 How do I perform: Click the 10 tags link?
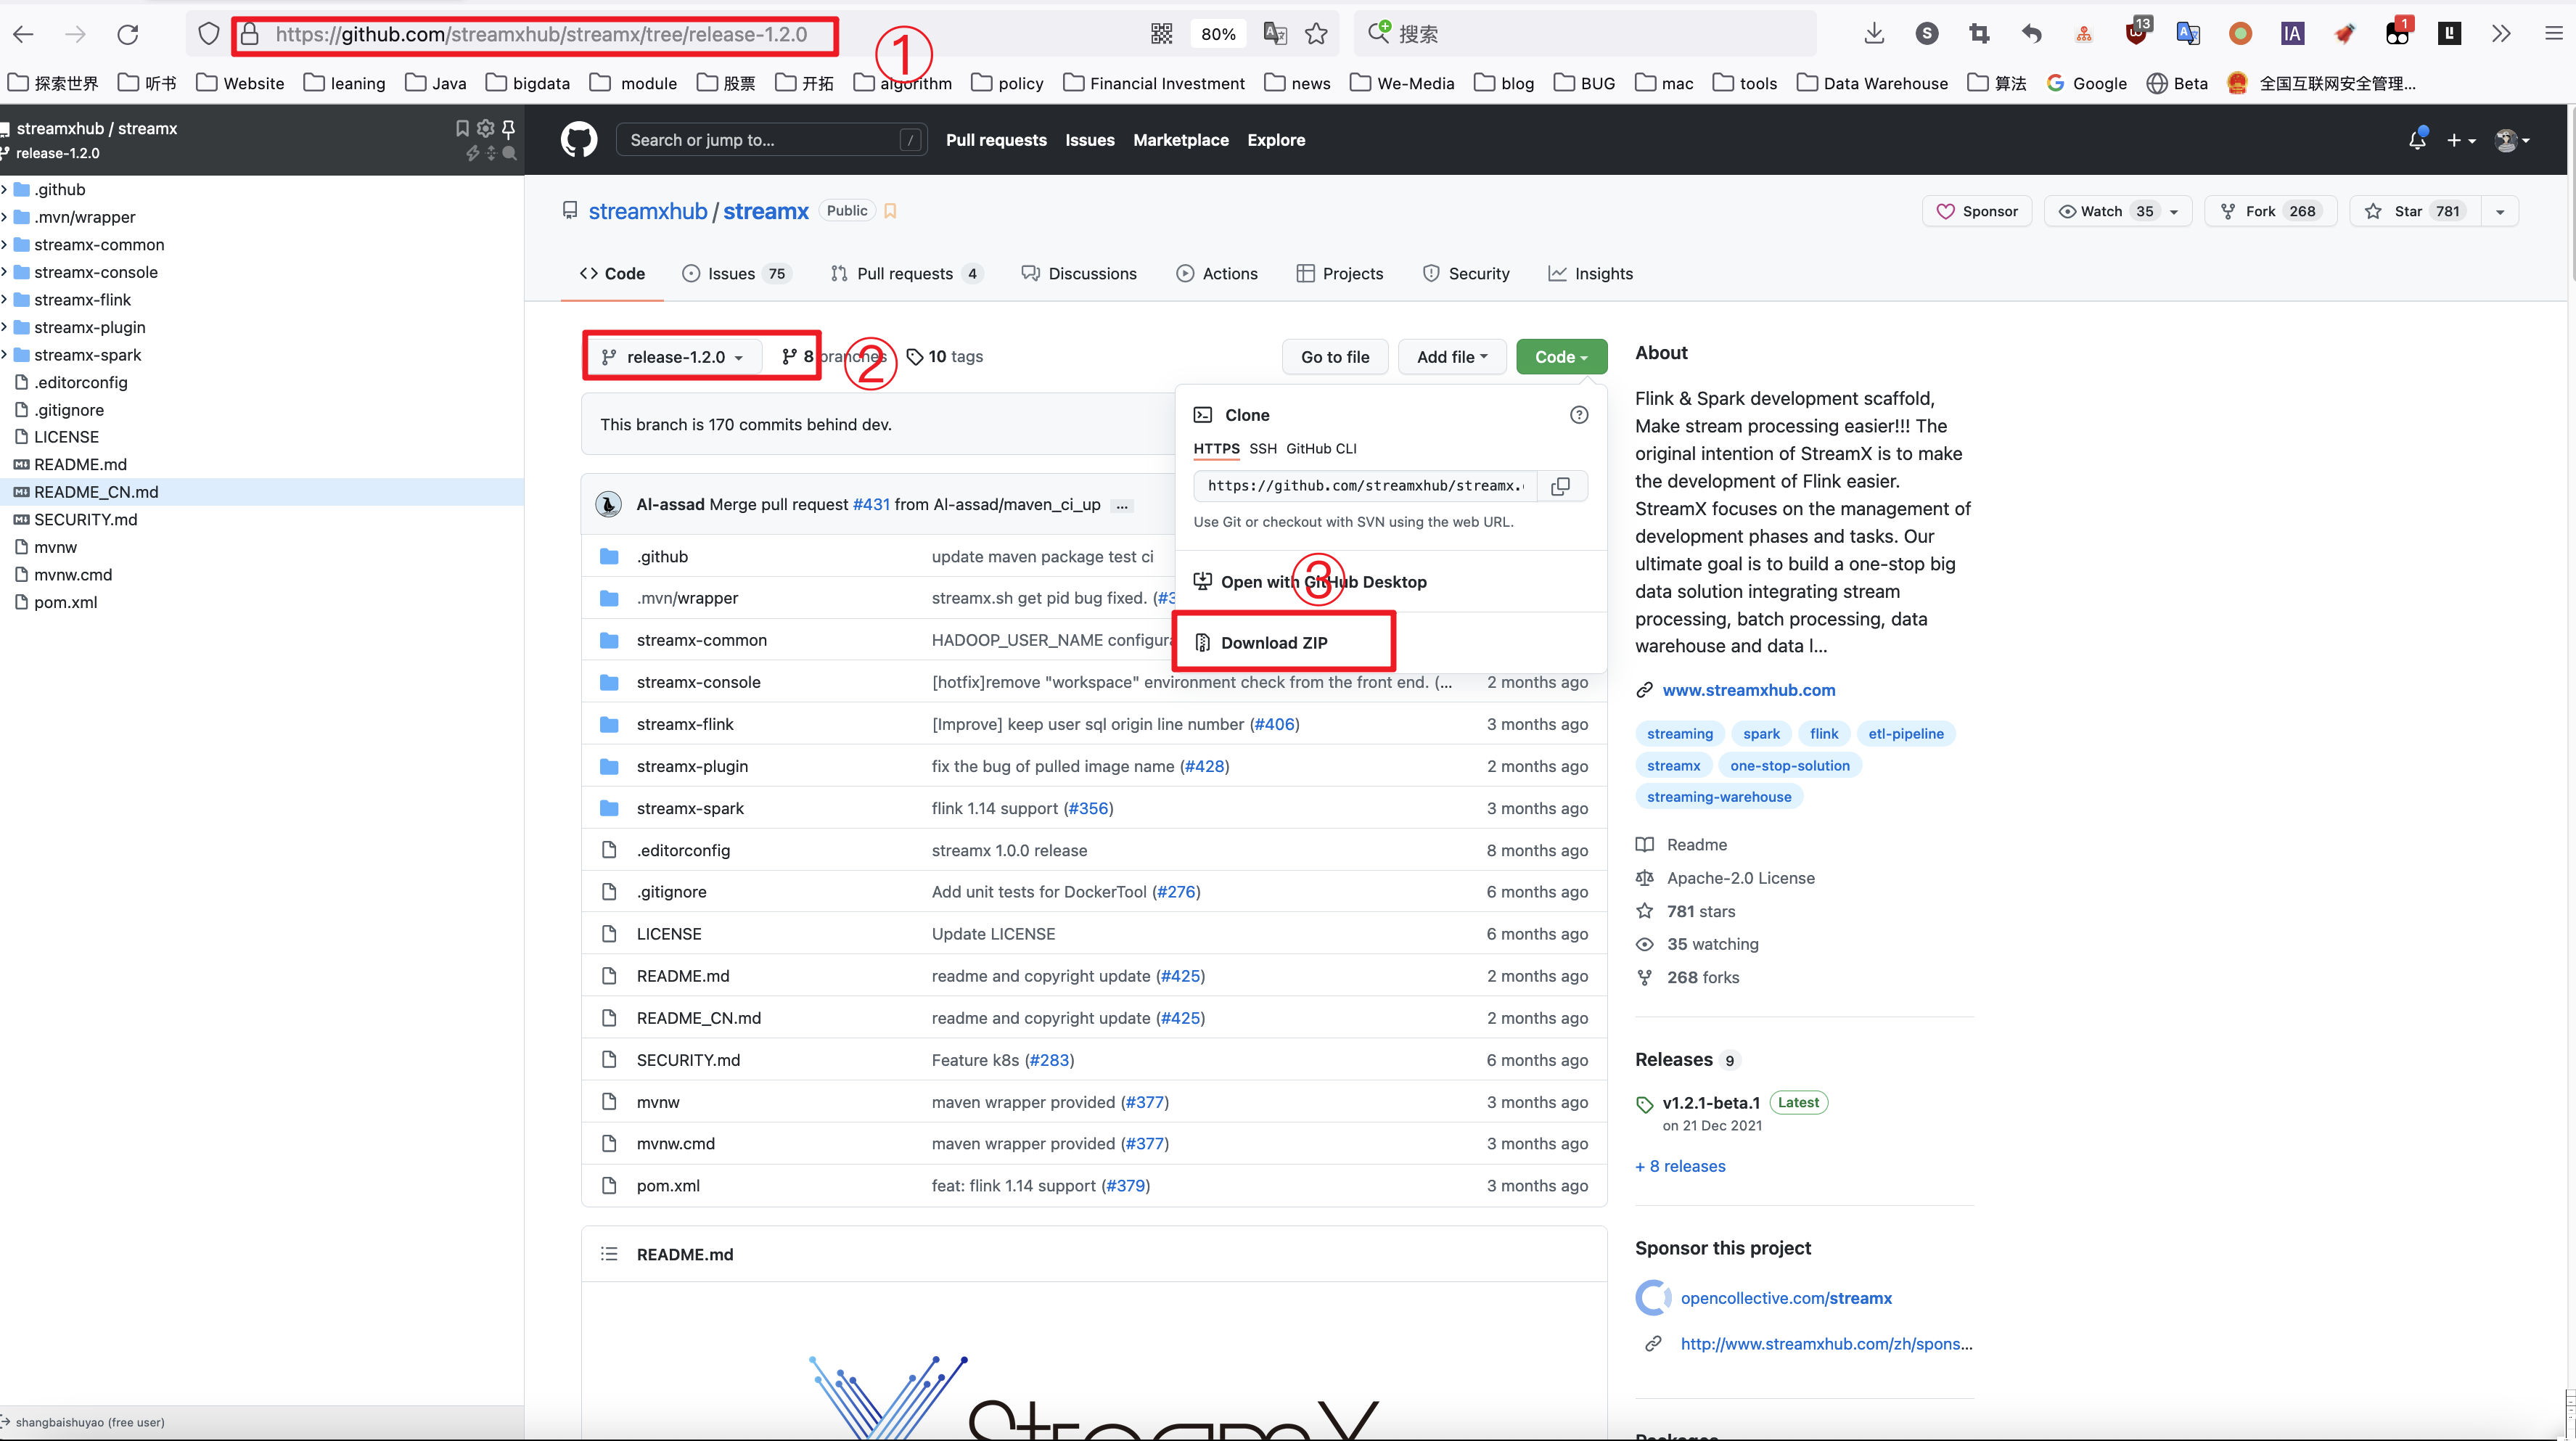(x=945, y=357)
